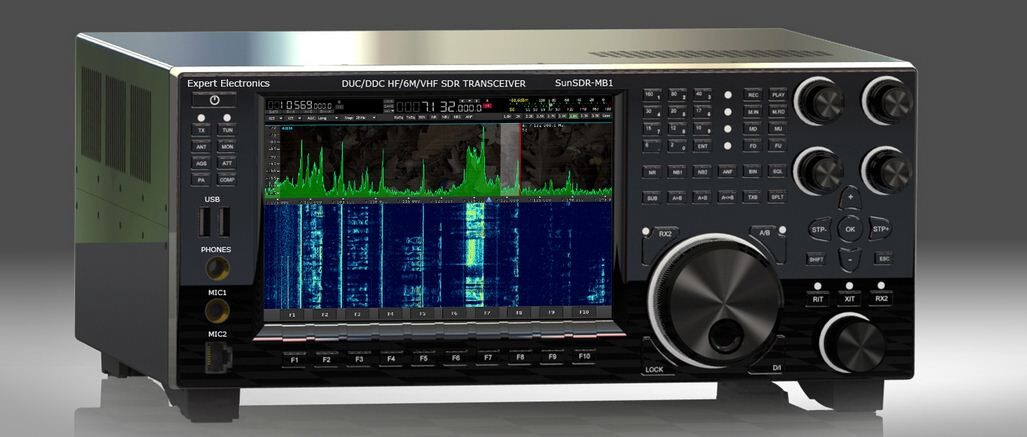Select the 17 band key numbered 6

coord(701,112)
